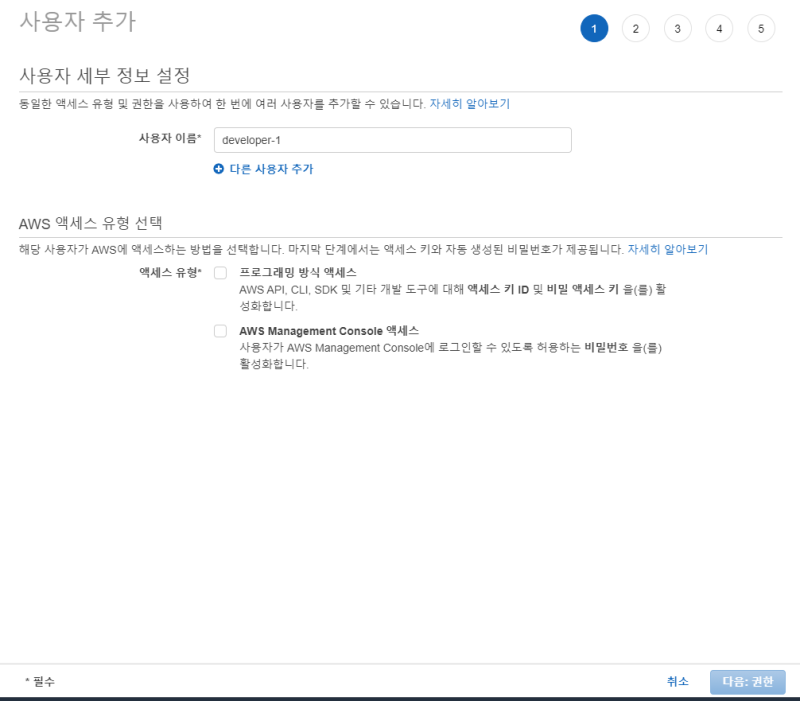Go to wizard step 1
The width and height of the screenshot is (800, 701).
594,29
